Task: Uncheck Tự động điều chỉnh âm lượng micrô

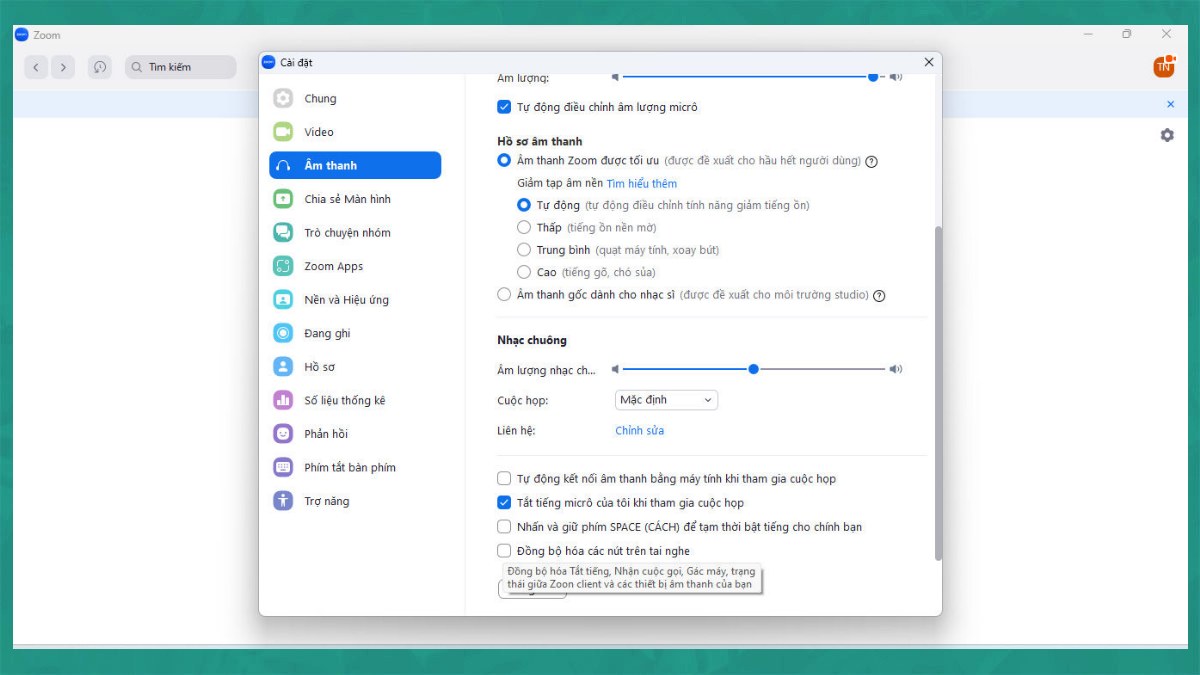Action: point(504,107)
